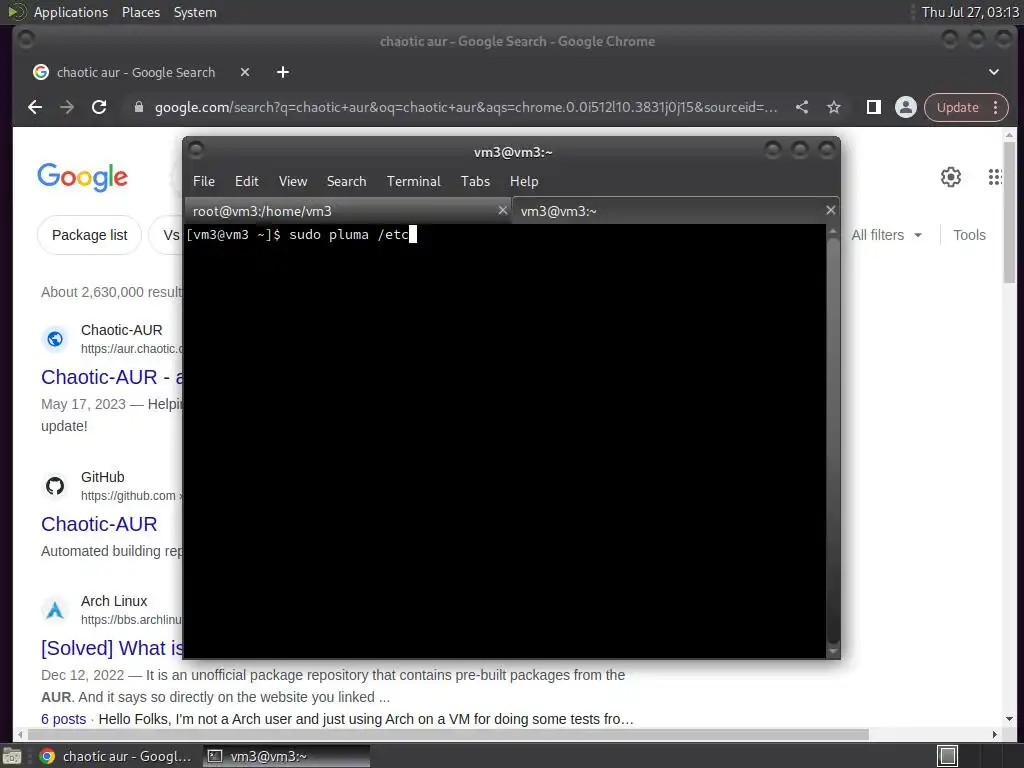1024x768 pixels.
Task: Open the System menu
Action: [195, 12]
